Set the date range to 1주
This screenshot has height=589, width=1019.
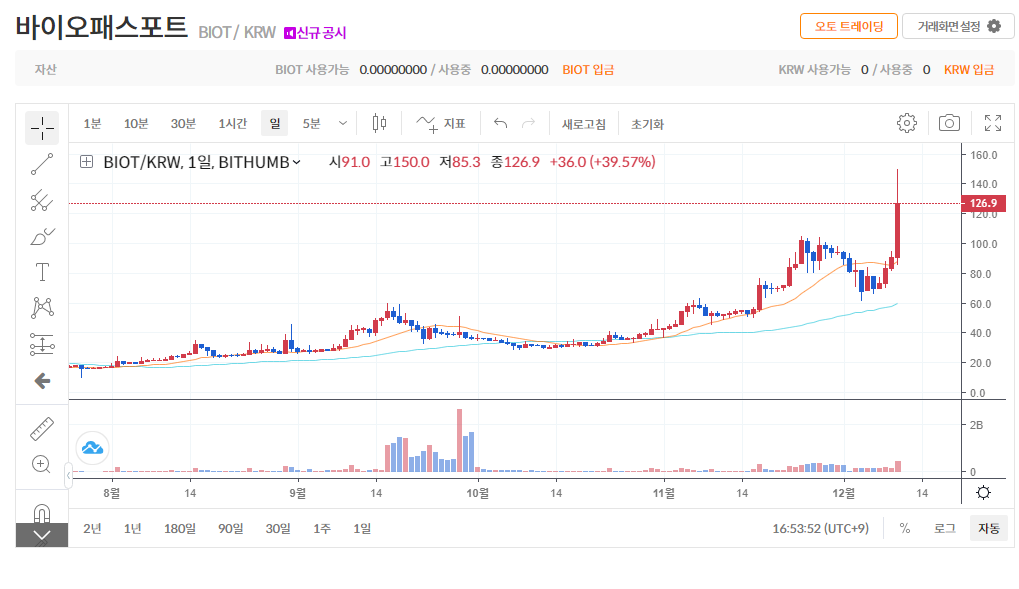(x=322, y=529)
